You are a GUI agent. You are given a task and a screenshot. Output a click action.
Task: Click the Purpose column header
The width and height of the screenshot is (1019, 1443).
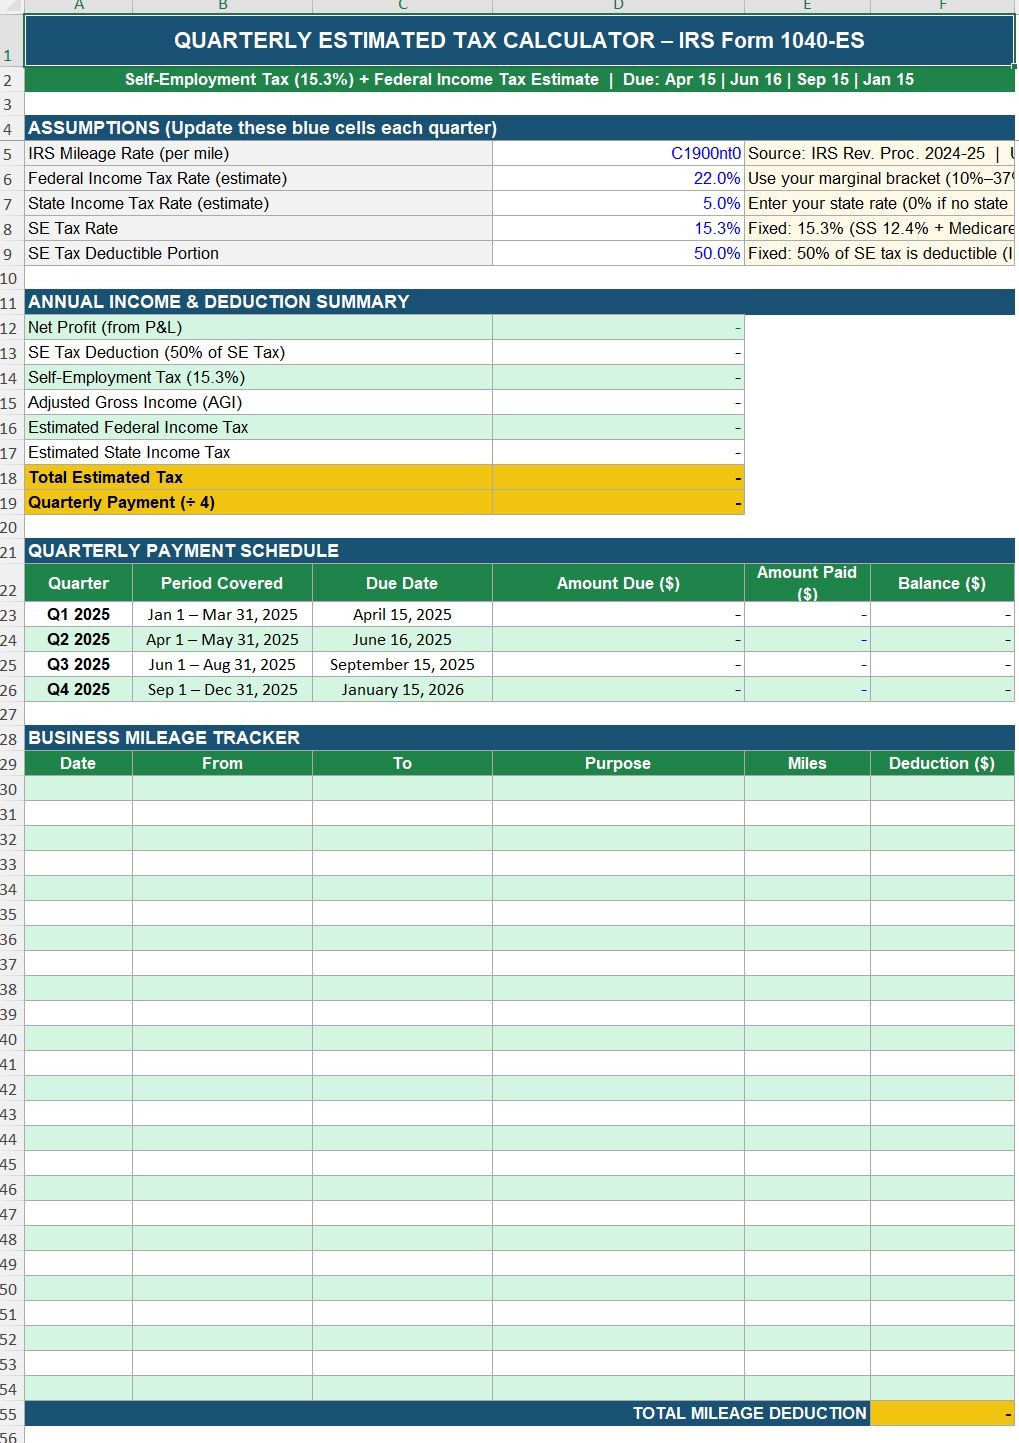618,763
